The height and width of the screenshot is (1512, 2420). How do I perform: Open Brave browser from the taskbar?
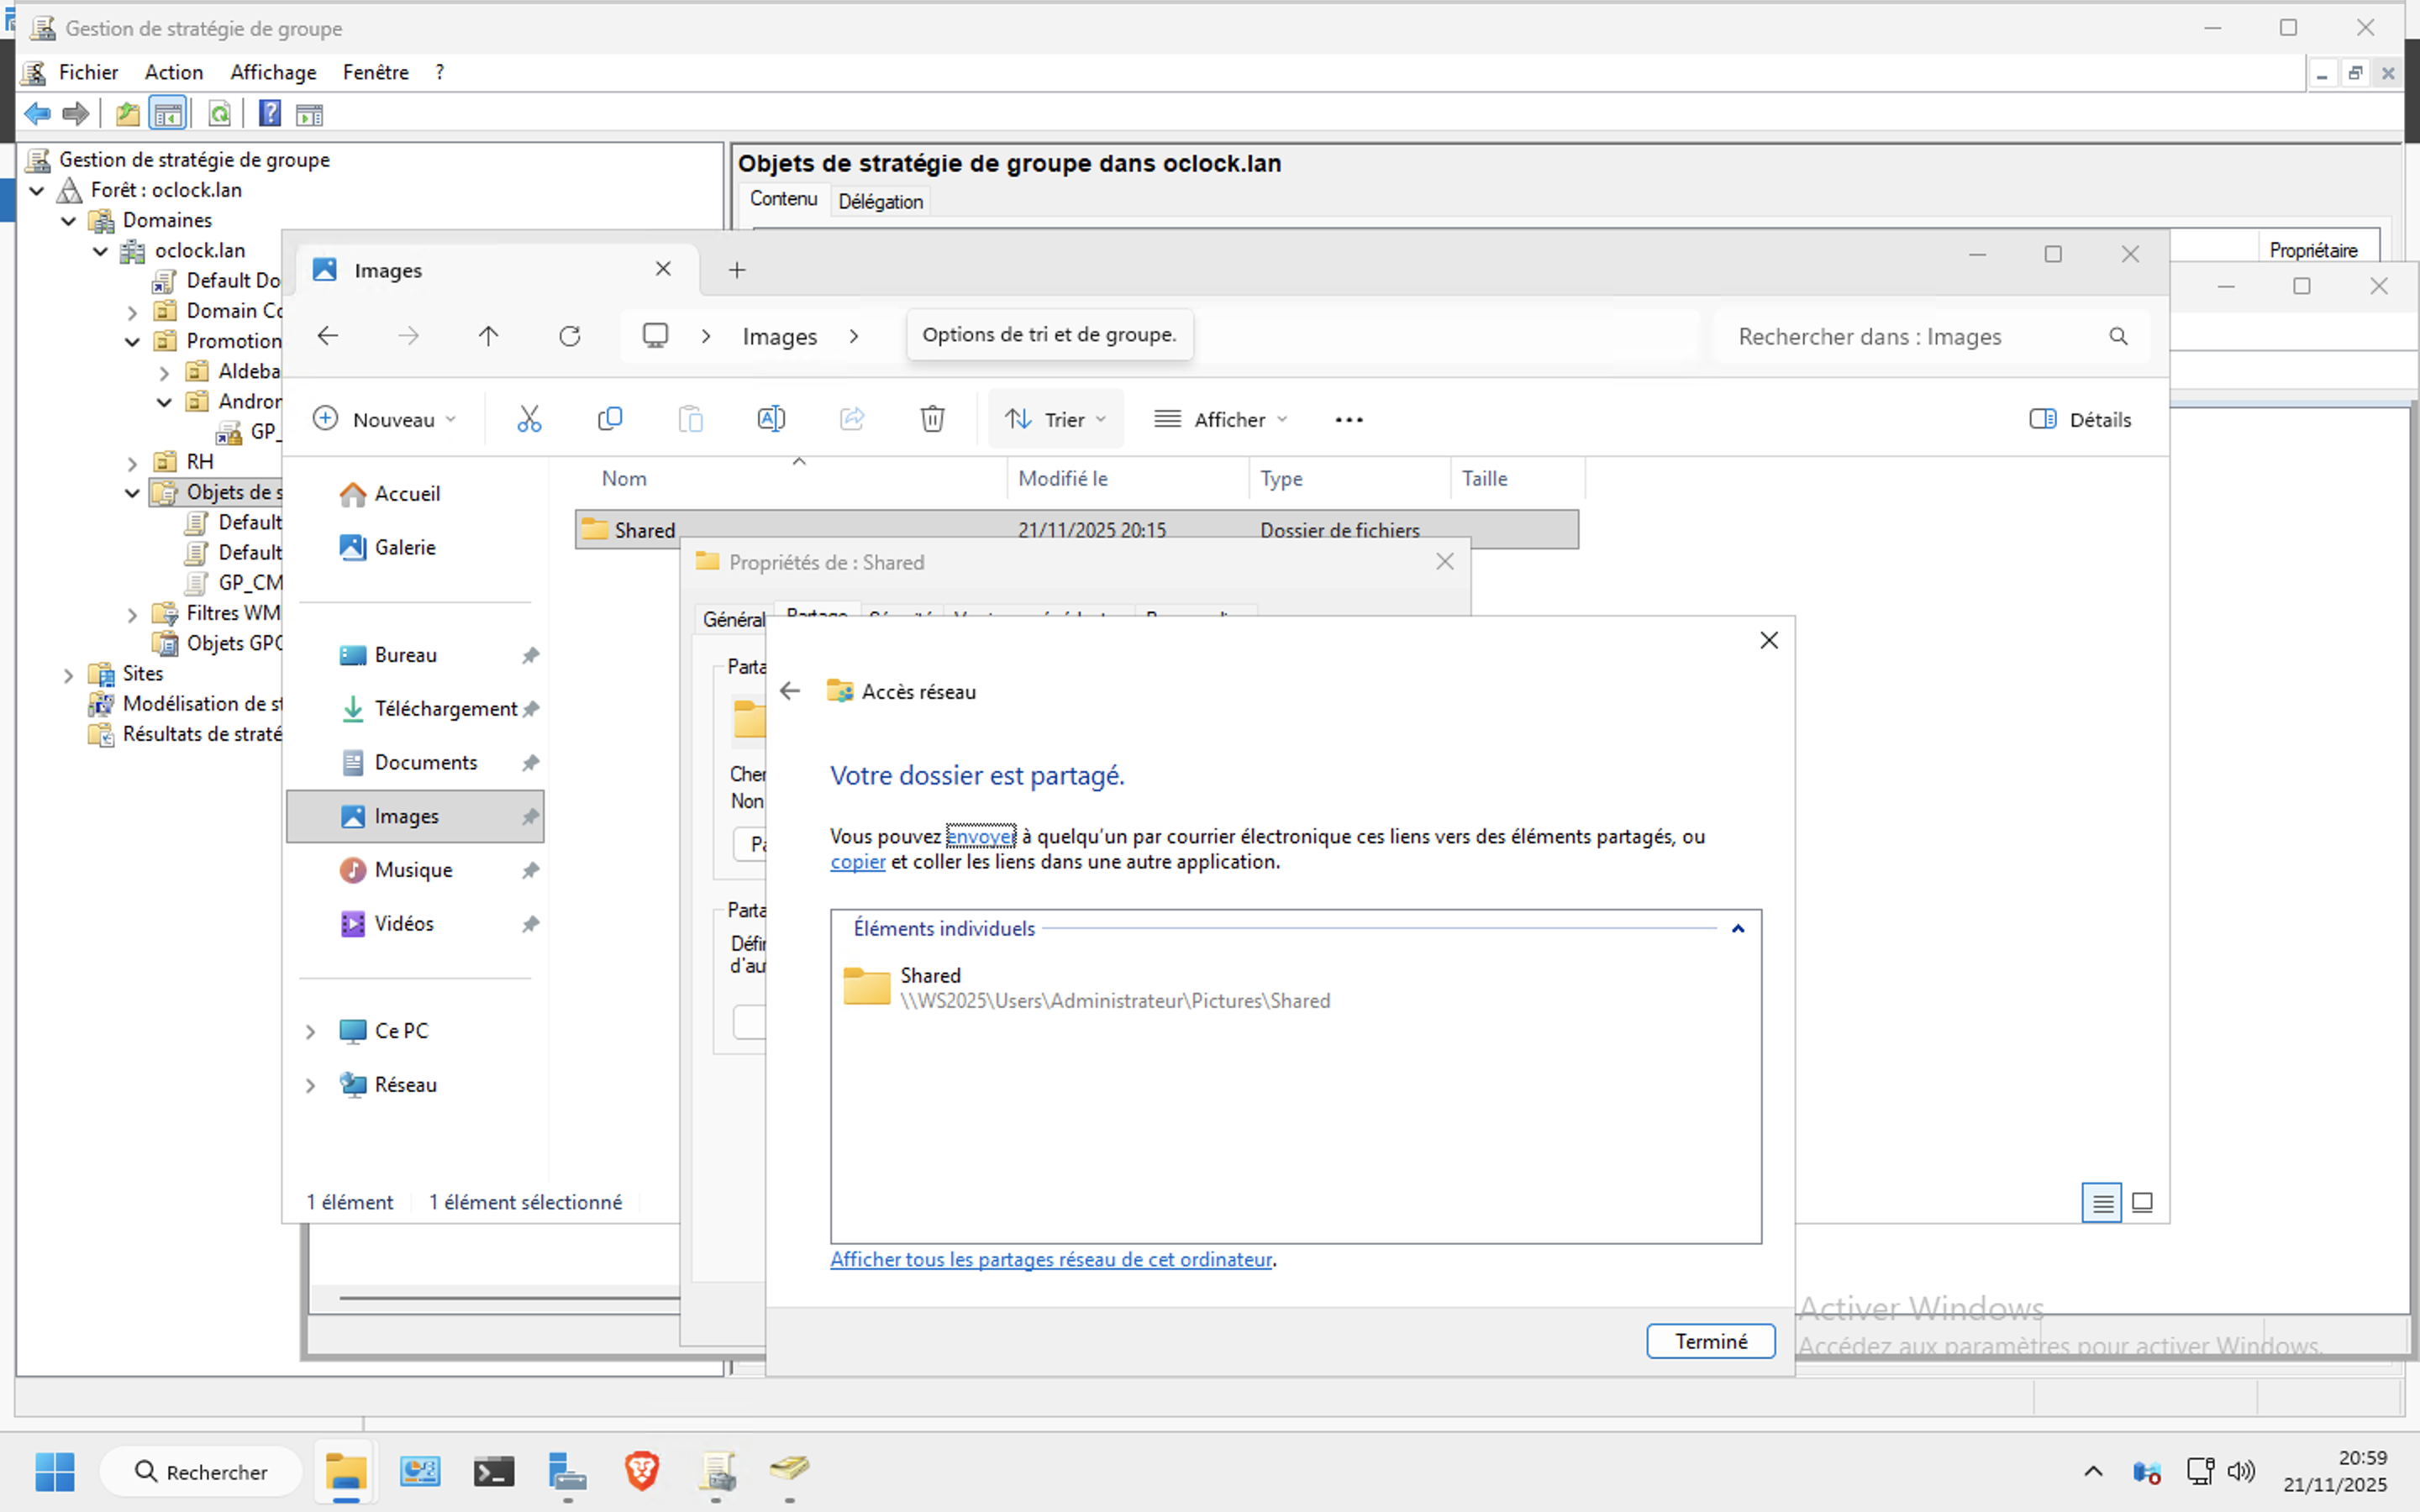(x=642, y=1471)
